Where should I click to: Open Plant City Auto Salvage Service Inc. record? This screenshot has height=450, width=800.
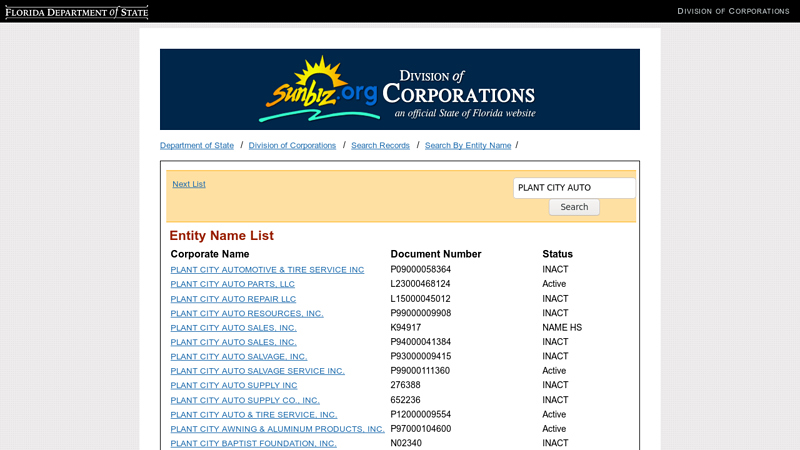[x=258, y=371]
